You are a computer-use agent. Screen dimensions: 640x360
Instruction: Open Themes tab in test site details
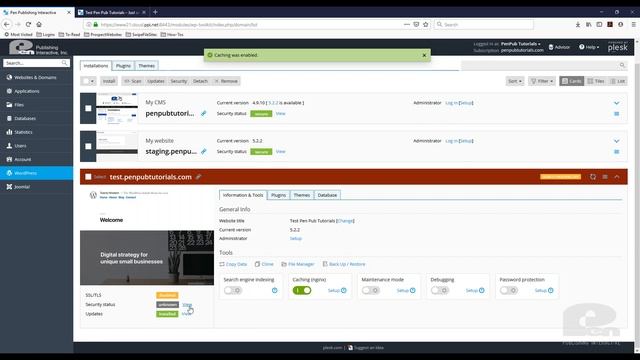click(x=302, y=195)
